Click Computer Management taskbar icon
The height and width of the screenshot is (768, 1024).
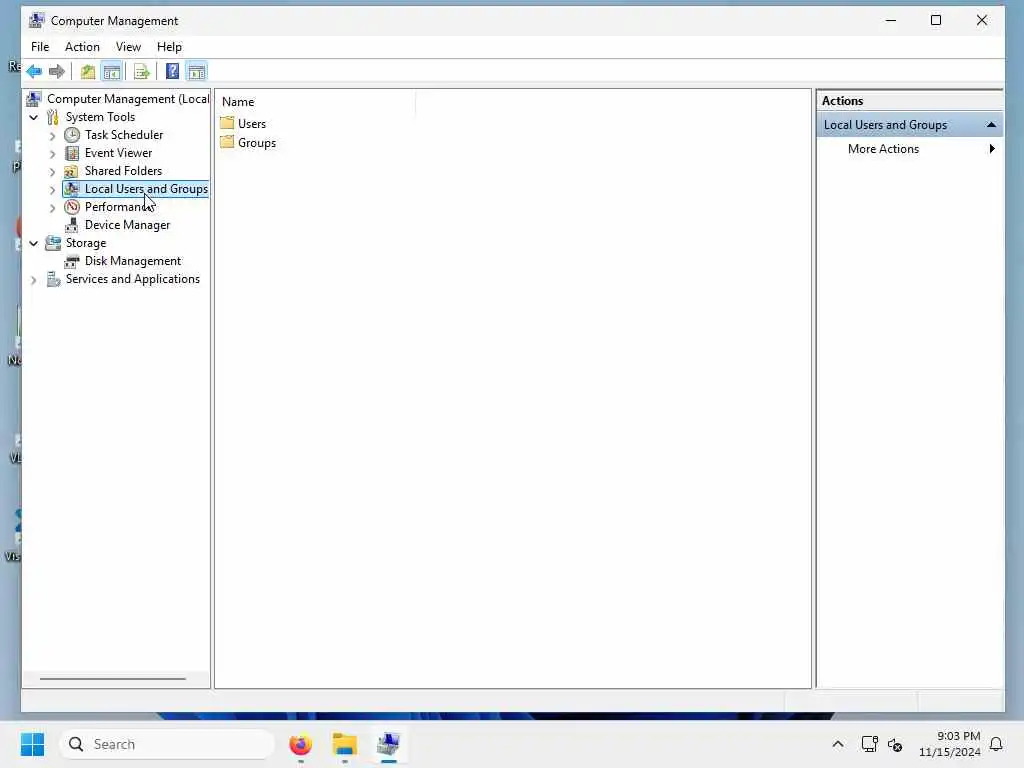click(x=389, y=744)
